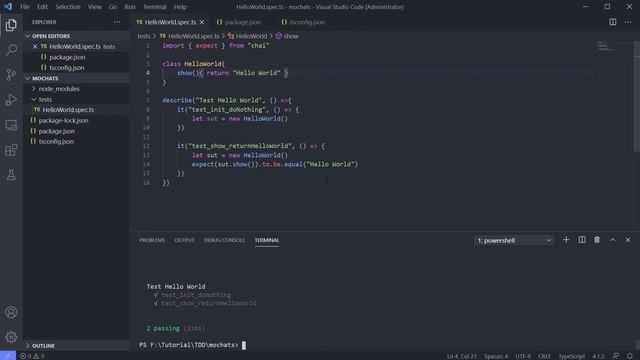
Task: Click VS Code logo in title bar
Action: 8,7
